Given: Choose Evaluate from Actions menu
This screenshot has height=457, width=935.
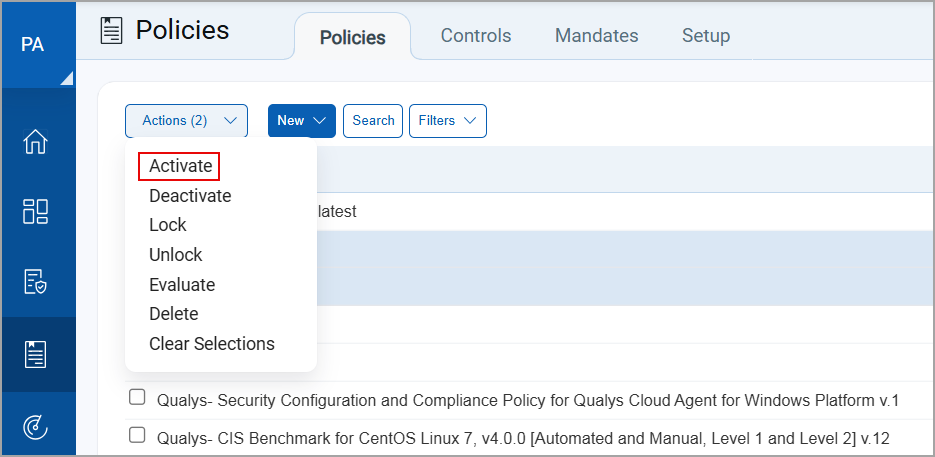Looking at the screenshot, I should pyautogui.click(x=182, y=285).
